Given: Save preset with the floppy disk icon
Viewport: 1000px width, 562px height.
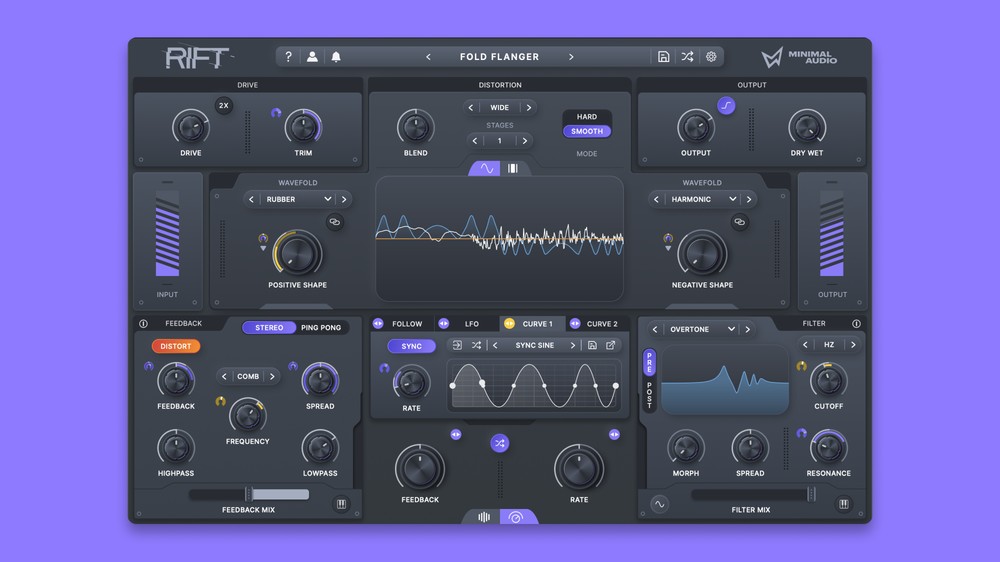Looking at the screenshot, I should 664,57.
